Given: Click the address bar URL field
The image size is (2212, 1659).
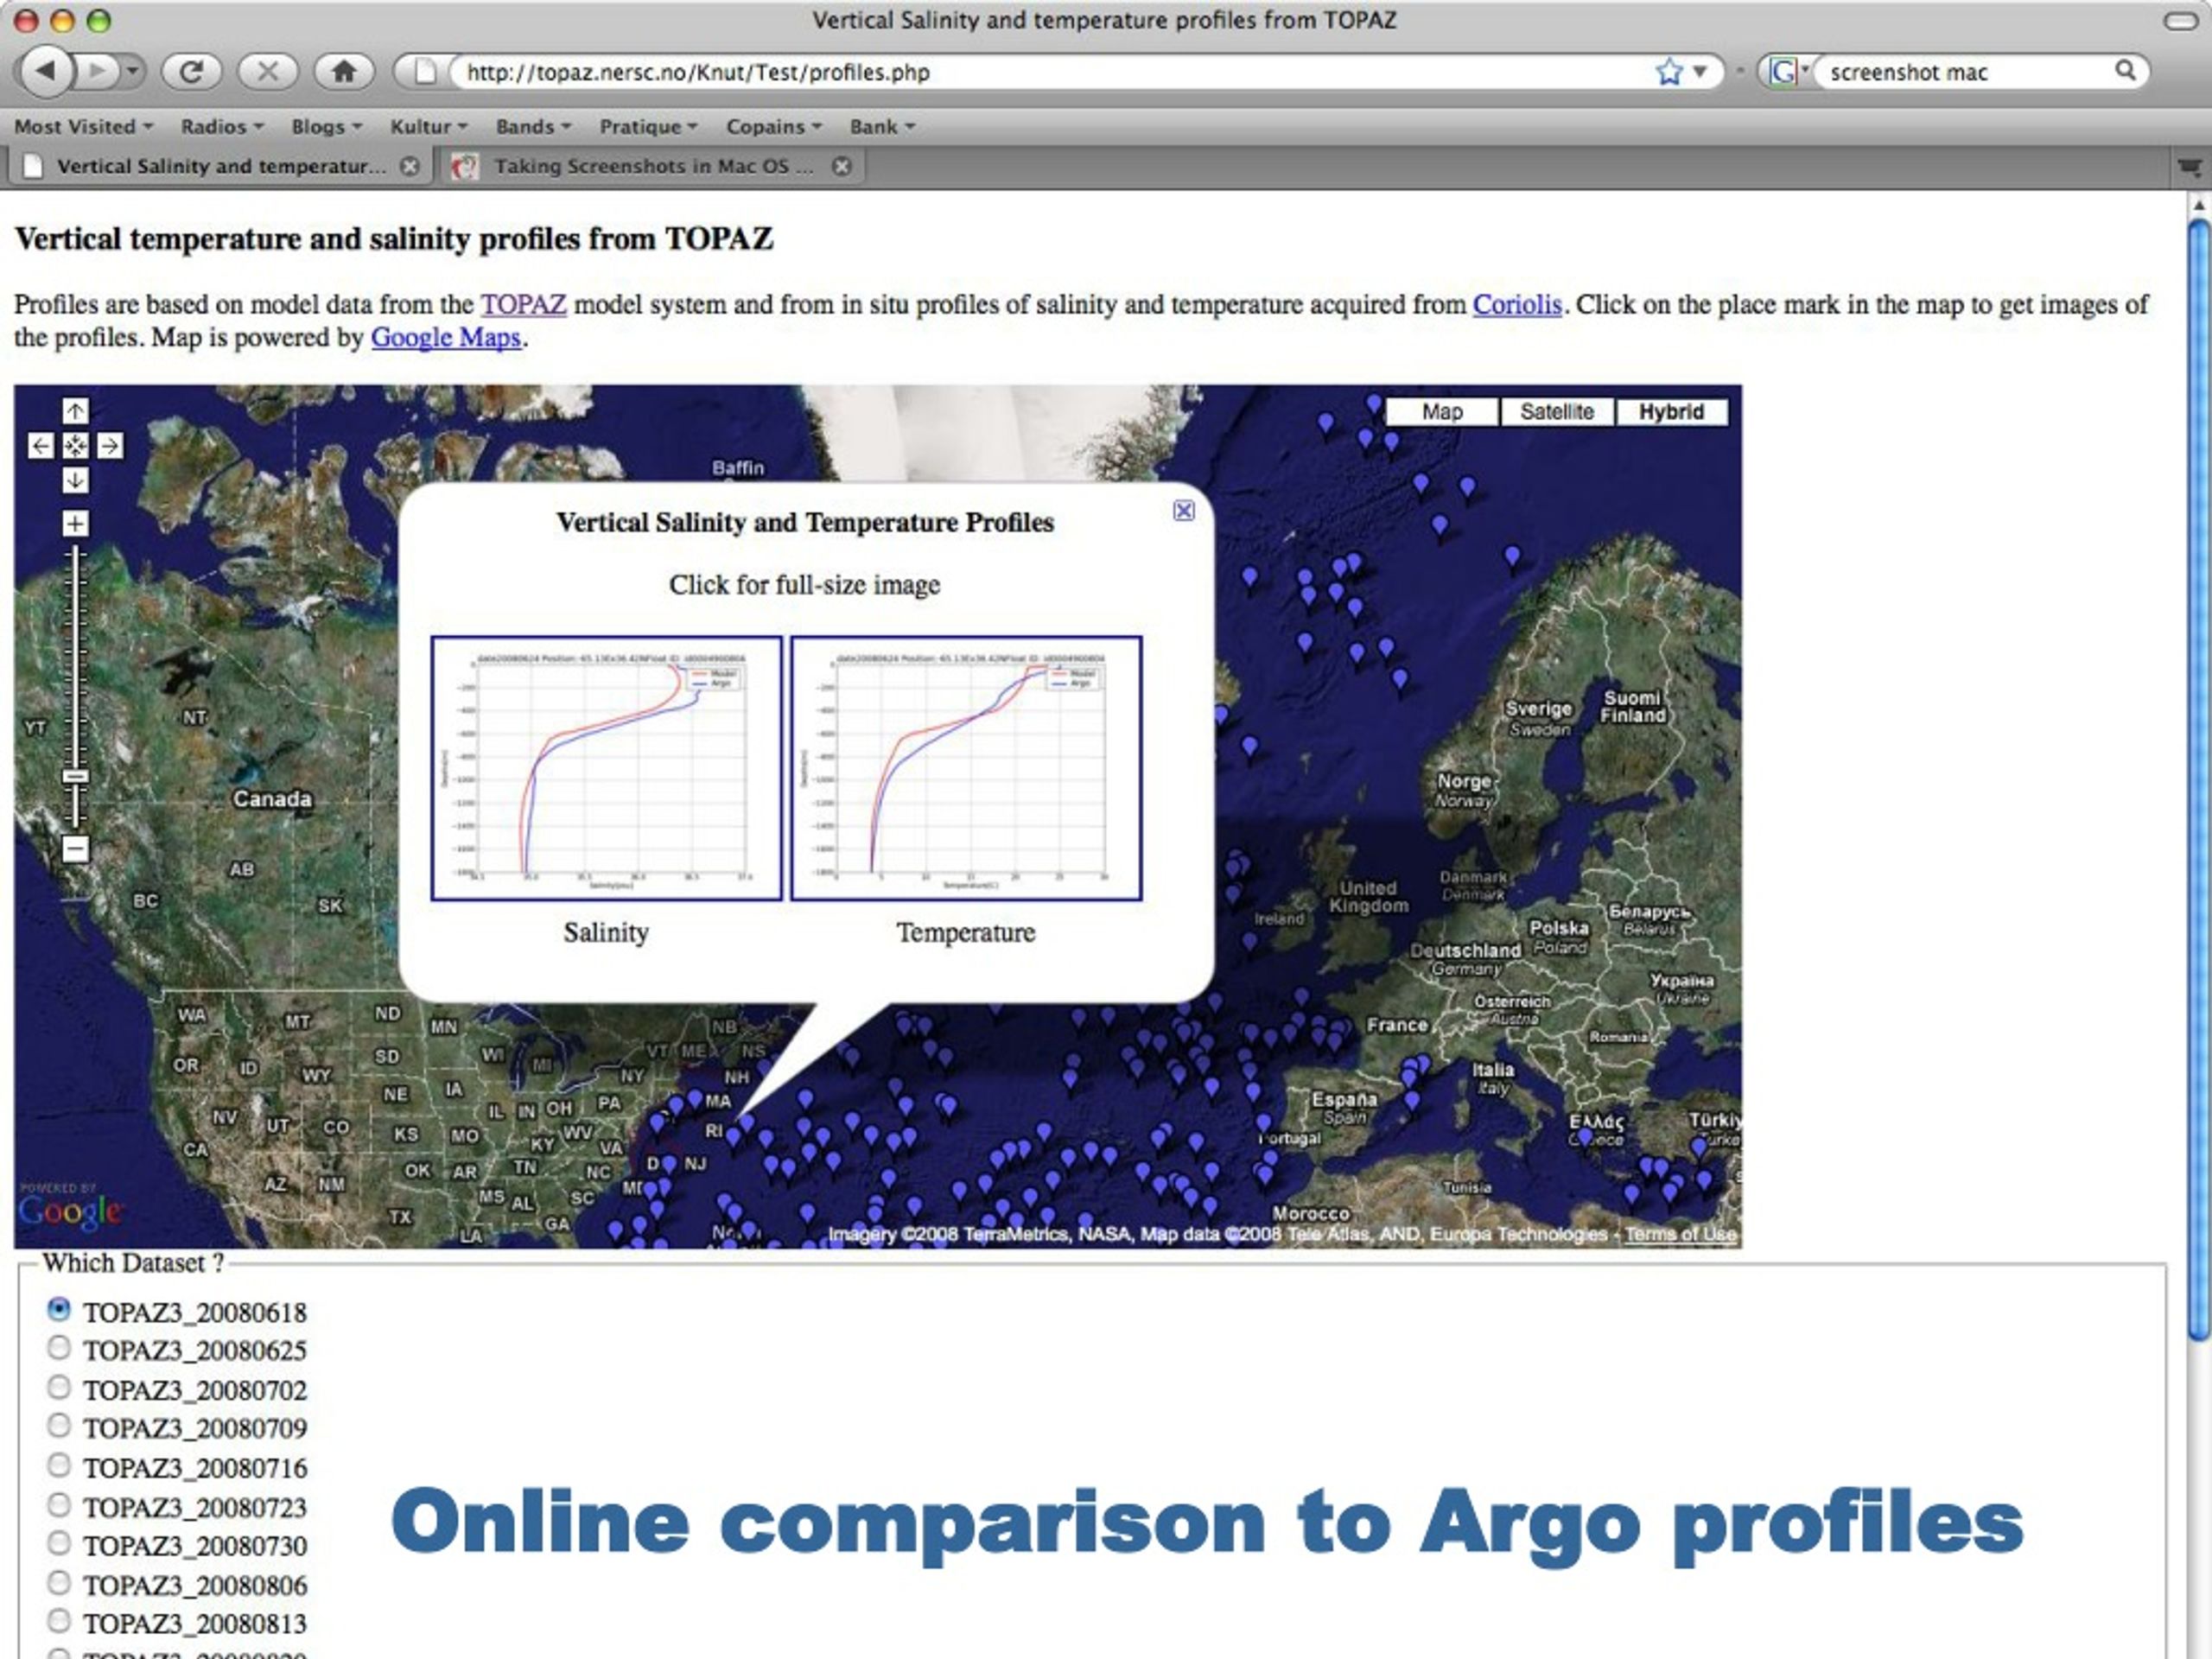Looking at the screenshot, I should [1050, 72].
